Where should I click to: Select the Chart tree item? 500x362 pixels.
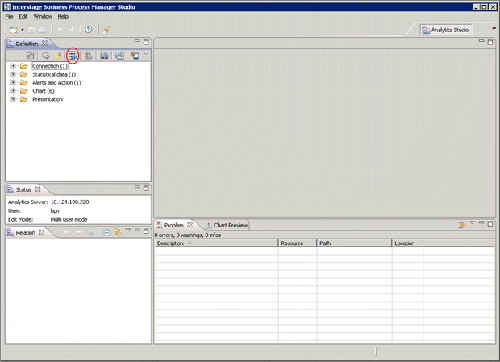pyautogui.click(x=43, y=91)
